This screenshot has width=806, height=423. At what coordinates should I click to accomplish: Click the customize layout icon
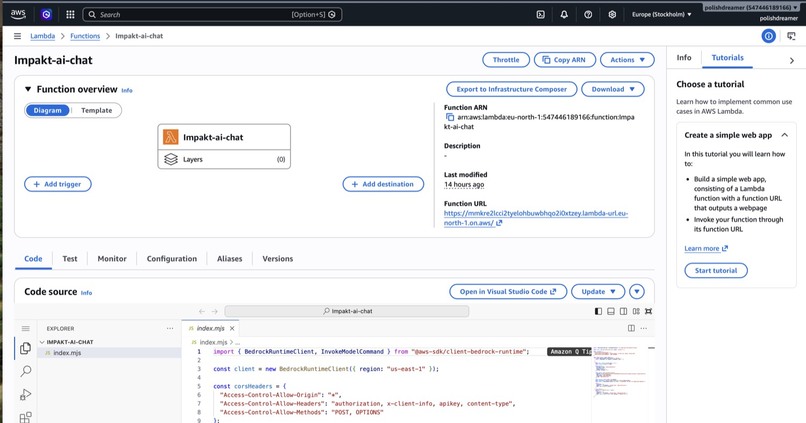point(636,311)
